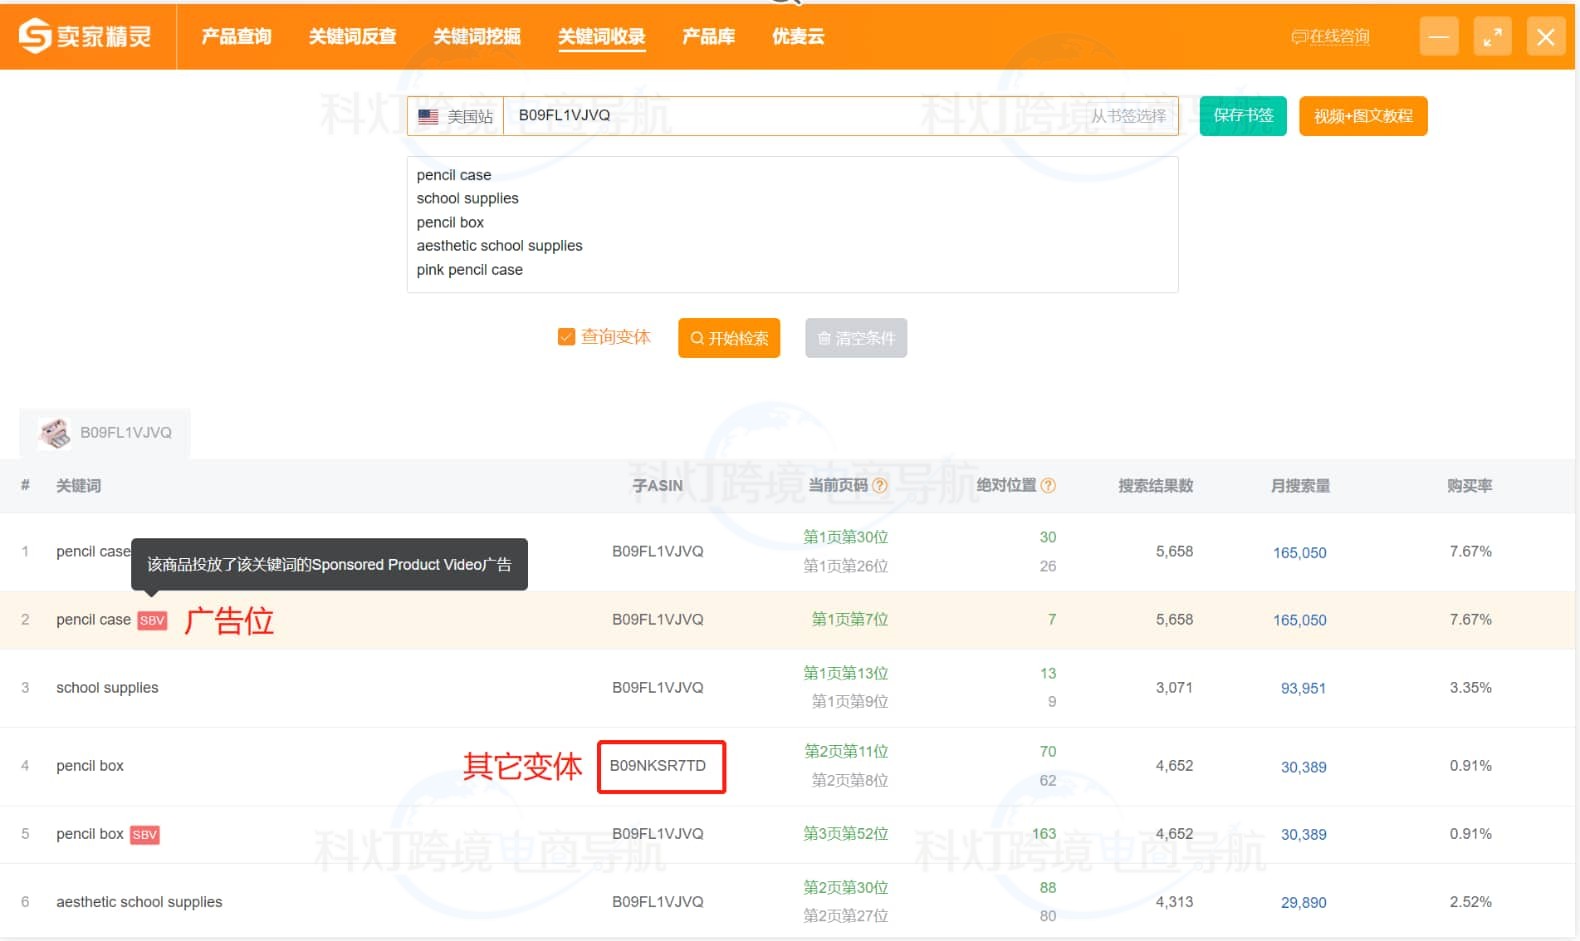This screenshot has height=941, width=1580.
Task: Switch to 关键词反查 tab
Action: pyautogui.click(x=352, y=37)
